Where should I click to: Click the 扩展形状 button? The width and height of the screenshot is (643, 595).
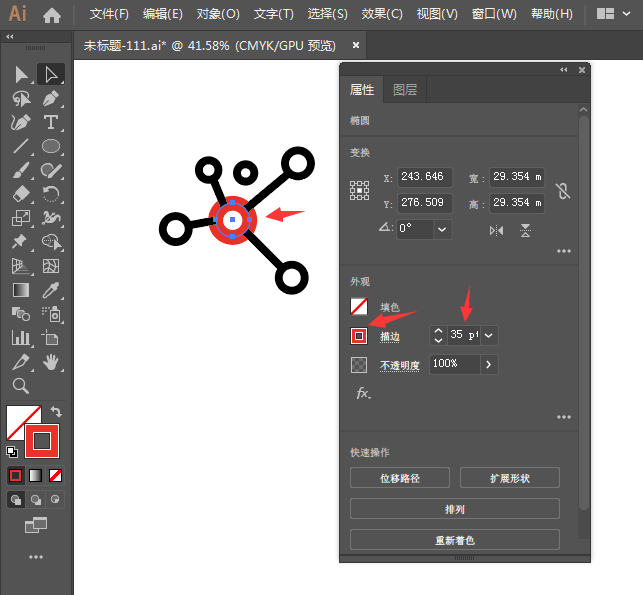click(x=510, y=478)
